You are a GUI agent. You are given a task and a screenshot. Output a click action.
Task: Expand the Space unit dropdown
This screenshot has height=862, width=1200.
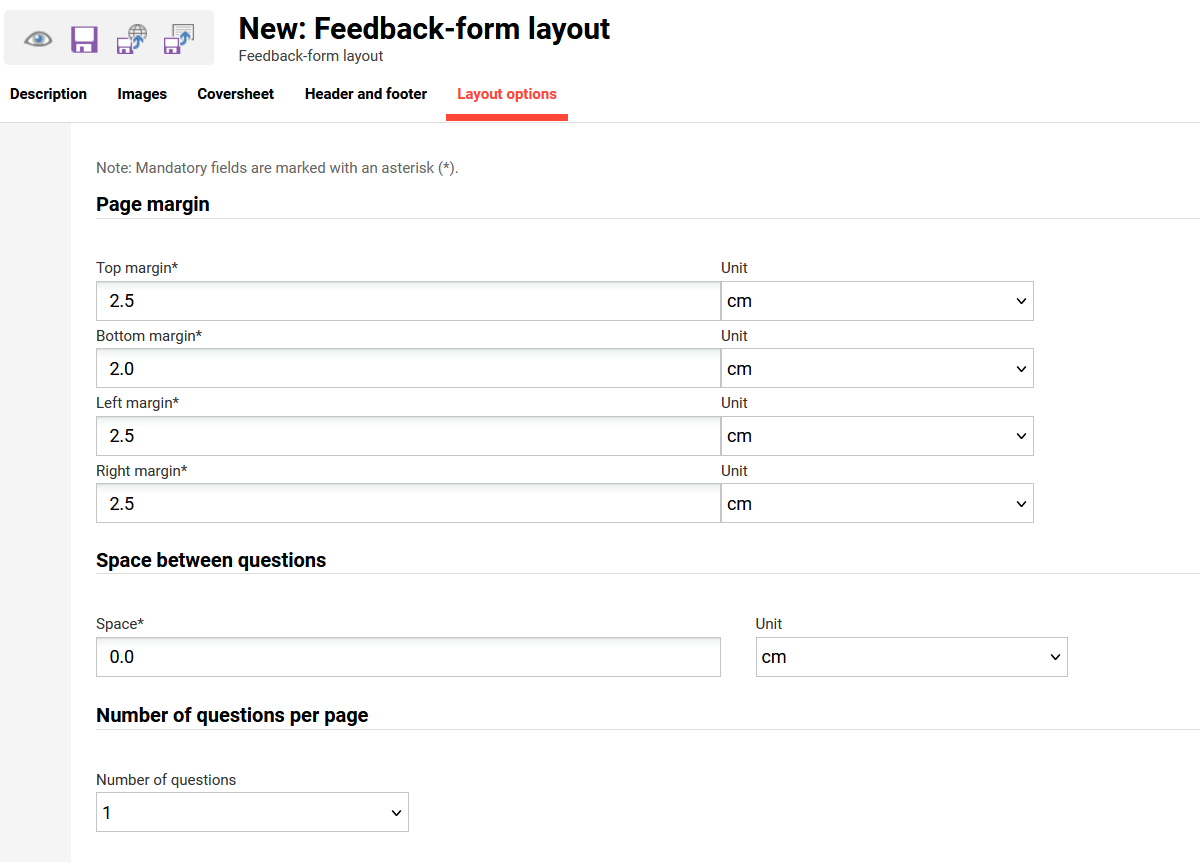tap(911, 657)
